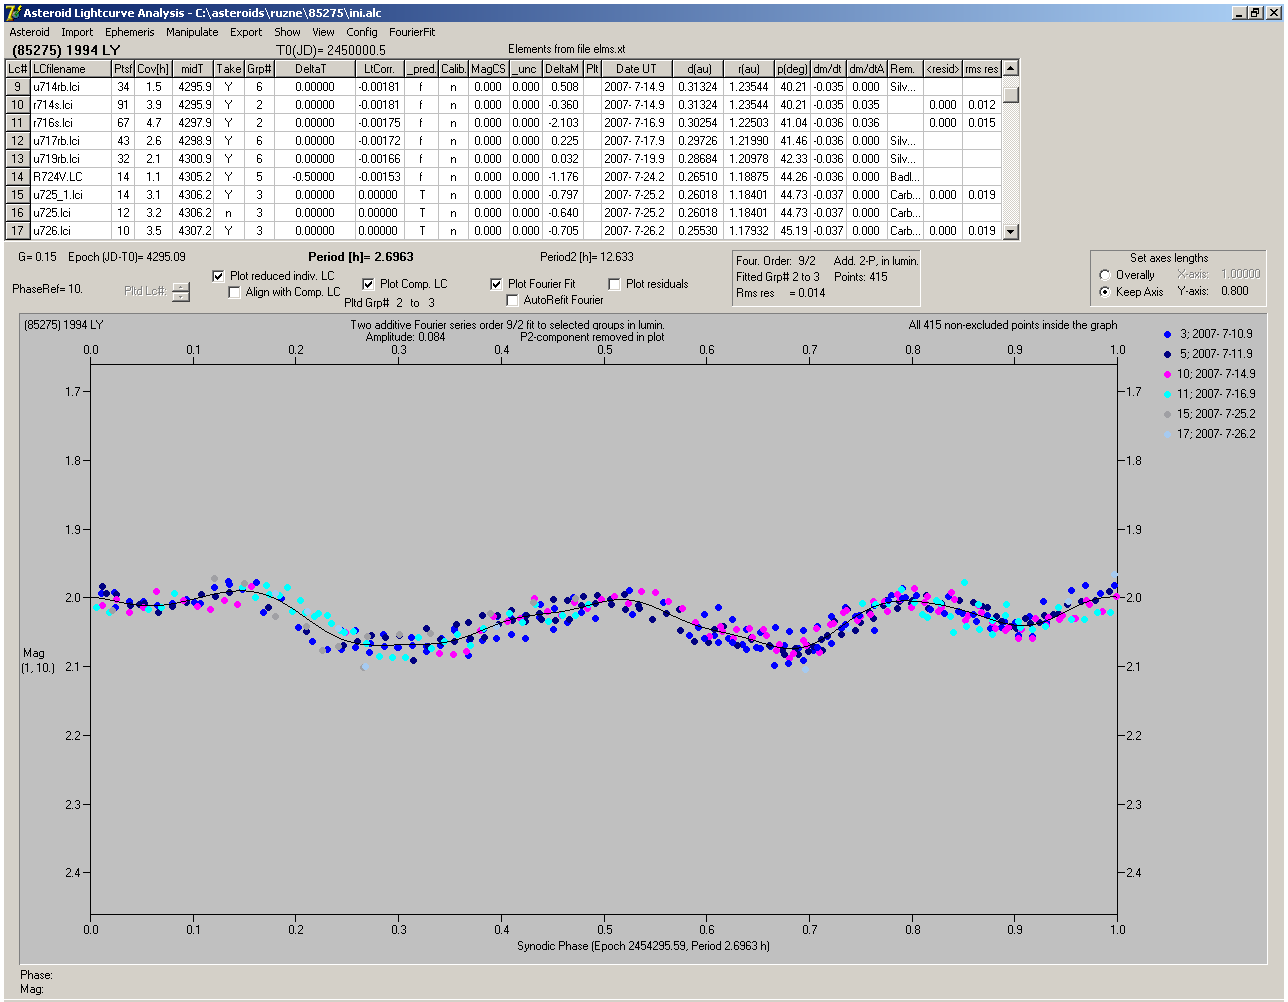Click table scrollbar up arrow
Screen dimensions: 1288x1002
click(1011, 68)
